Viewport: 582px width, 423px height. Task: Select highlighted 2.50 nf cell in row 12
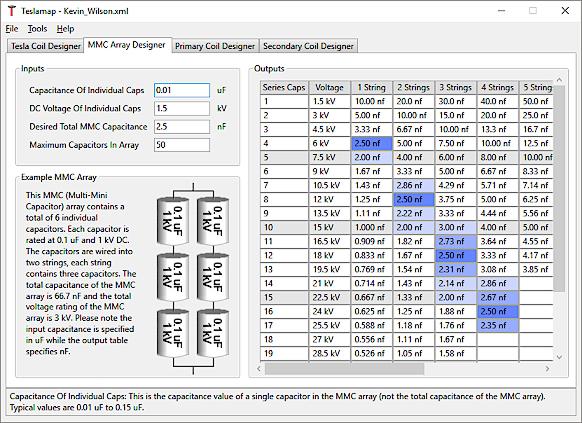[456, 255]
